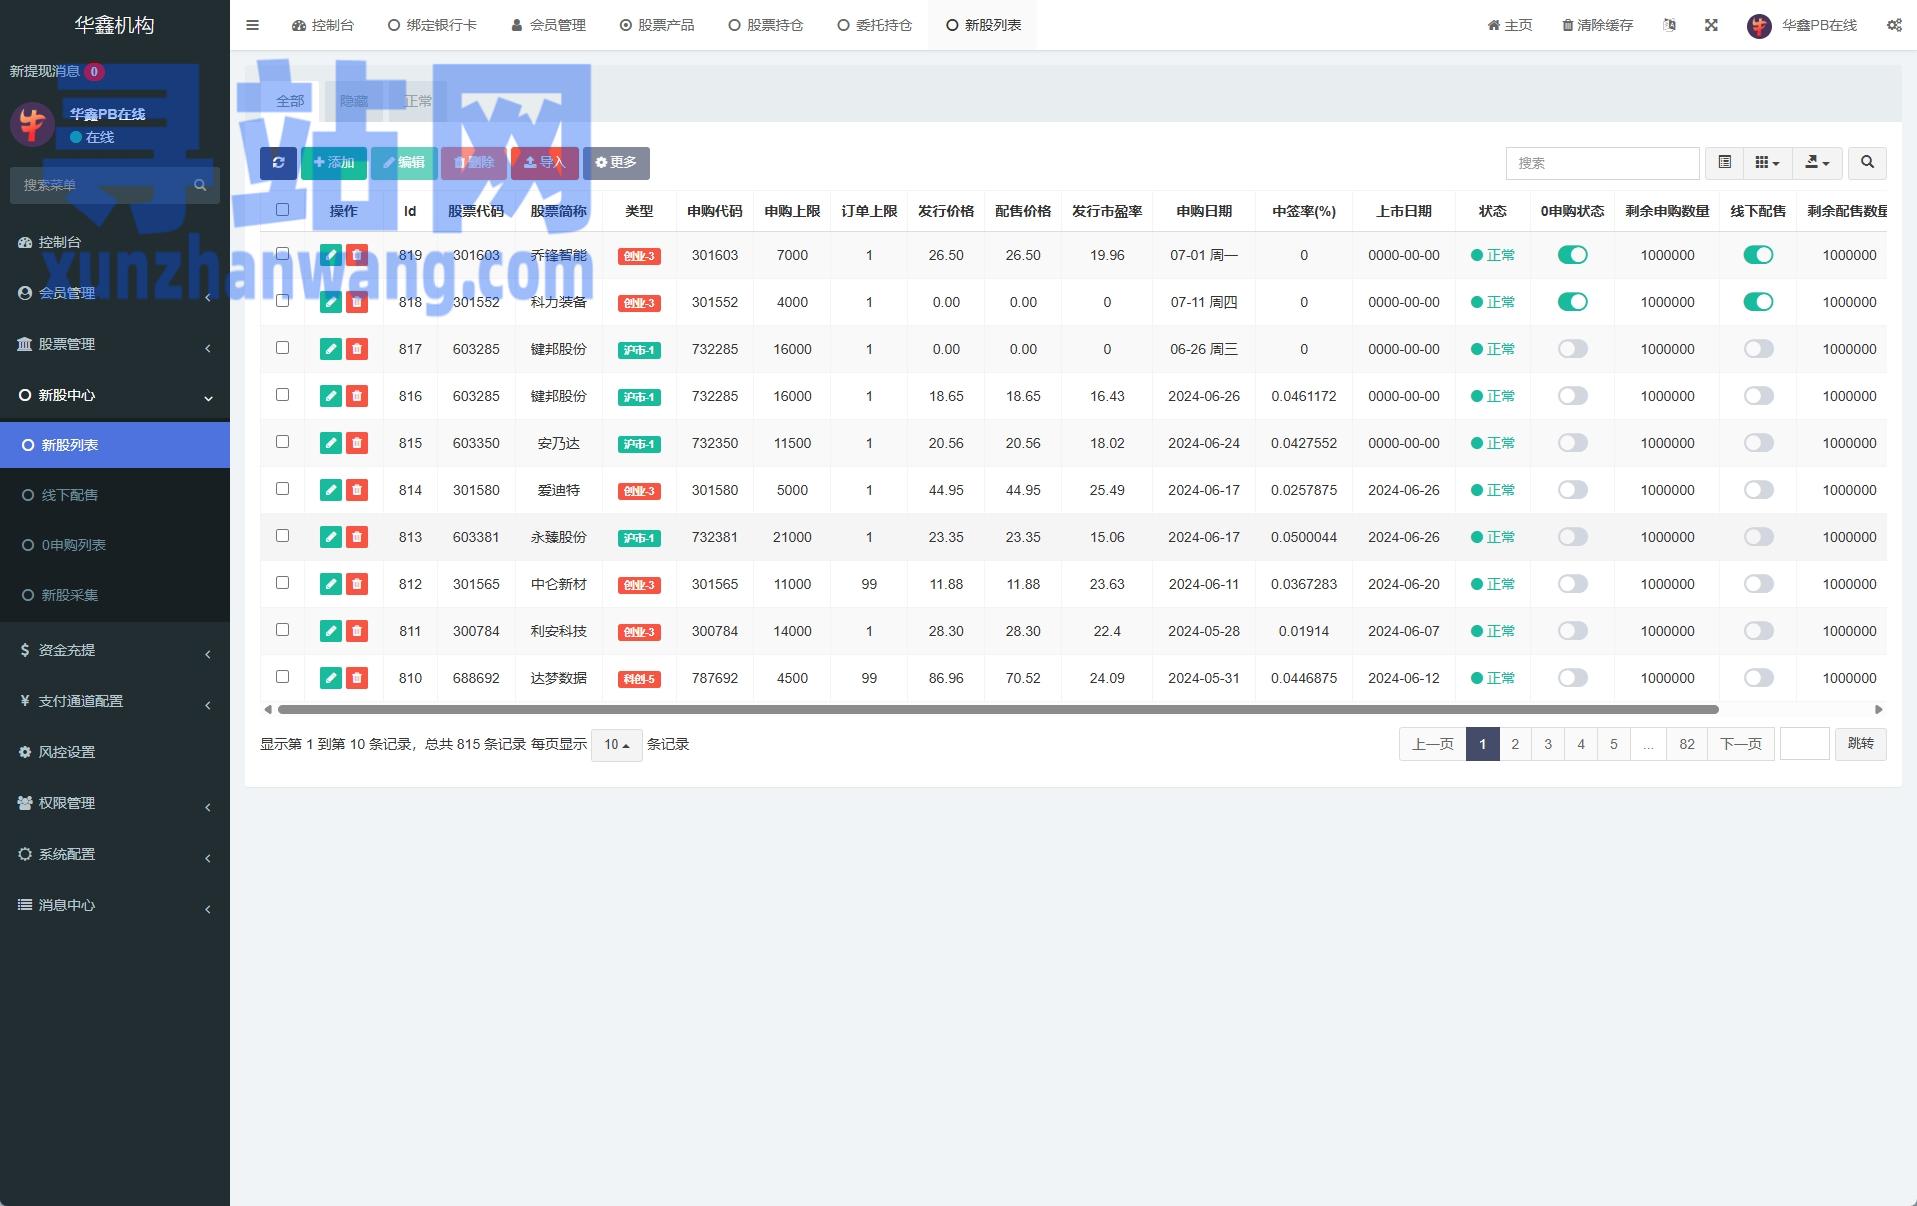Click the sidebar profile avatar image
Image resolution: width=1917 pixels, height=1206 pixels.
31,124
